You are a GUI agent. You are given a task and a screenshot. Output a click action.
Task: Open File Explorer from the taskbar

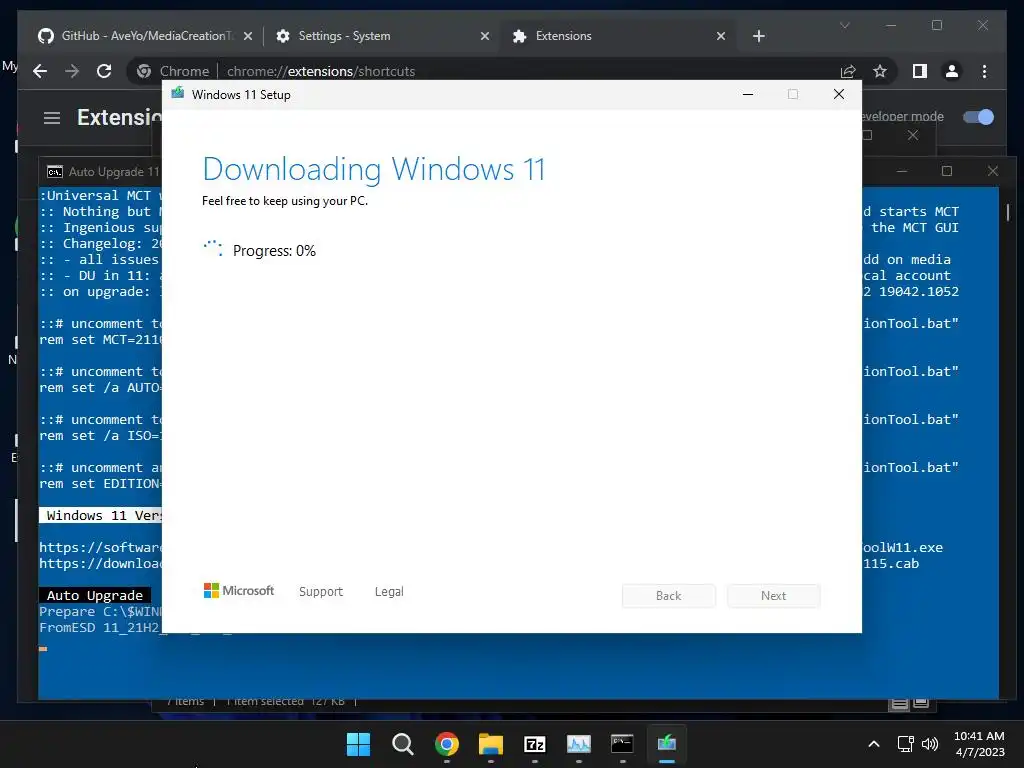click(x=490, y=744)
